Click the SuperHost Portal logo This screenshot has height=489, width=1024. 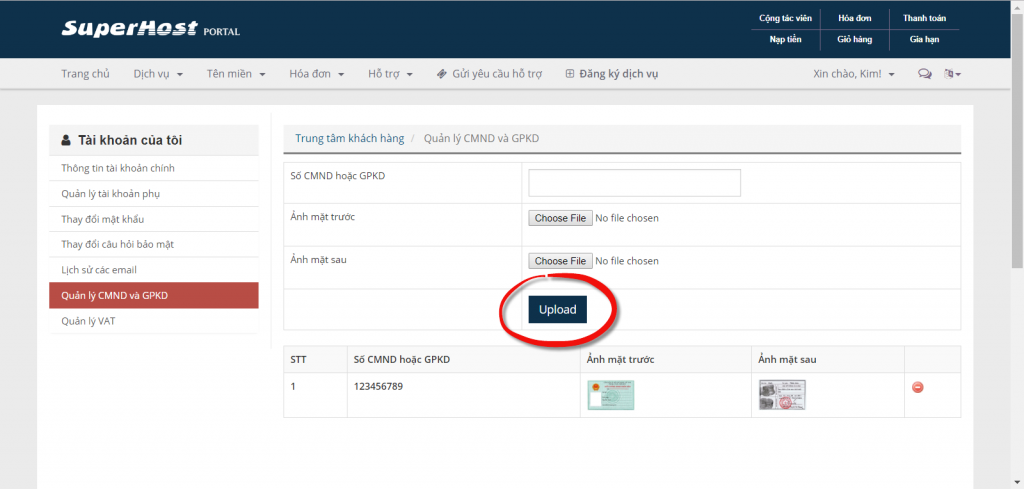(150, 29)
